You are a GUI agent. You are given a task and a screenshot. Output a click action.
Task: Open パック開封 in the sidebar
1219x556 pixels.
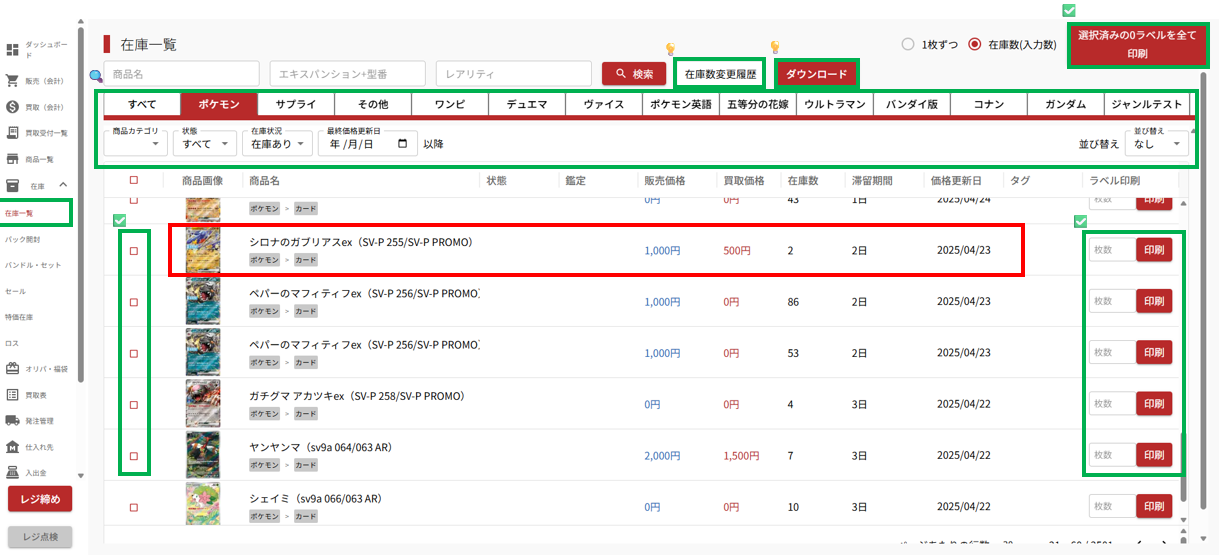tap(20, 239)
